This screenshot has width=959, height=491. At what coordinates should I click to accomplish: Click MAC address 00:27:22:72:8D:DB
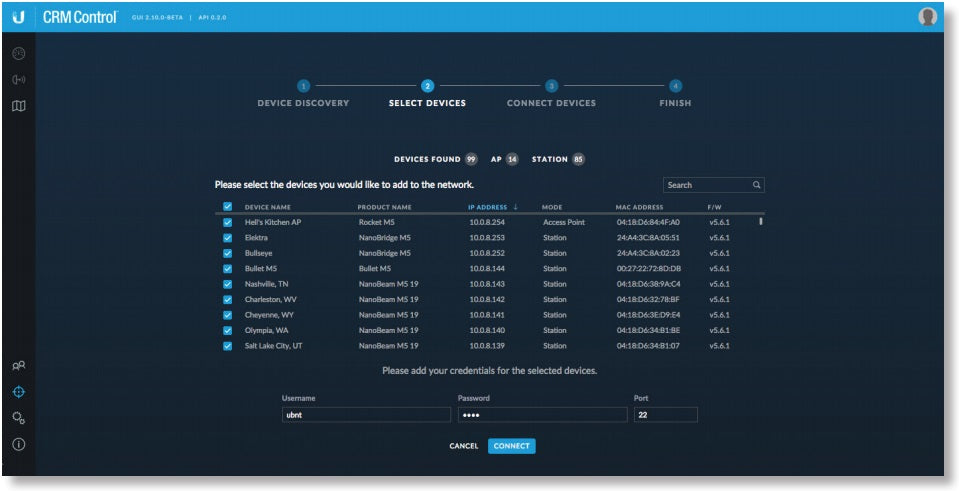click(649, 268)
